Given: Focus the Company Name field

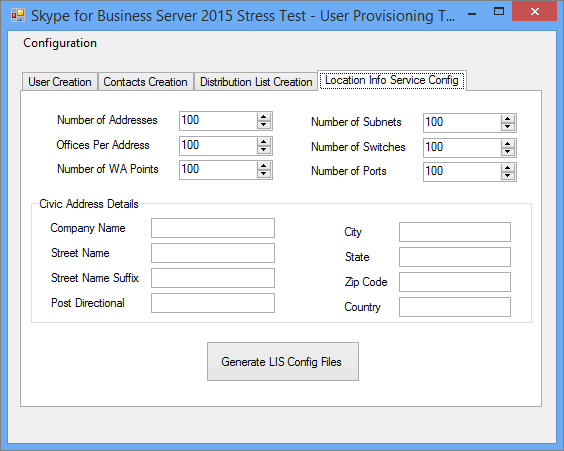Looking at the screenshot, I should pyautogui.click(x=213, y=228).
